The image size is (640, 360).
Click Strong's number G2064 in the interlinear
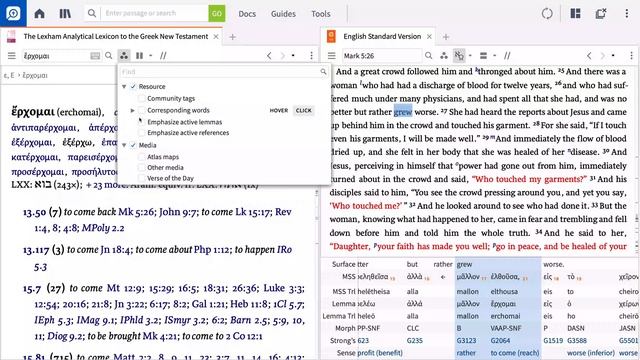(x=500, y=340)
